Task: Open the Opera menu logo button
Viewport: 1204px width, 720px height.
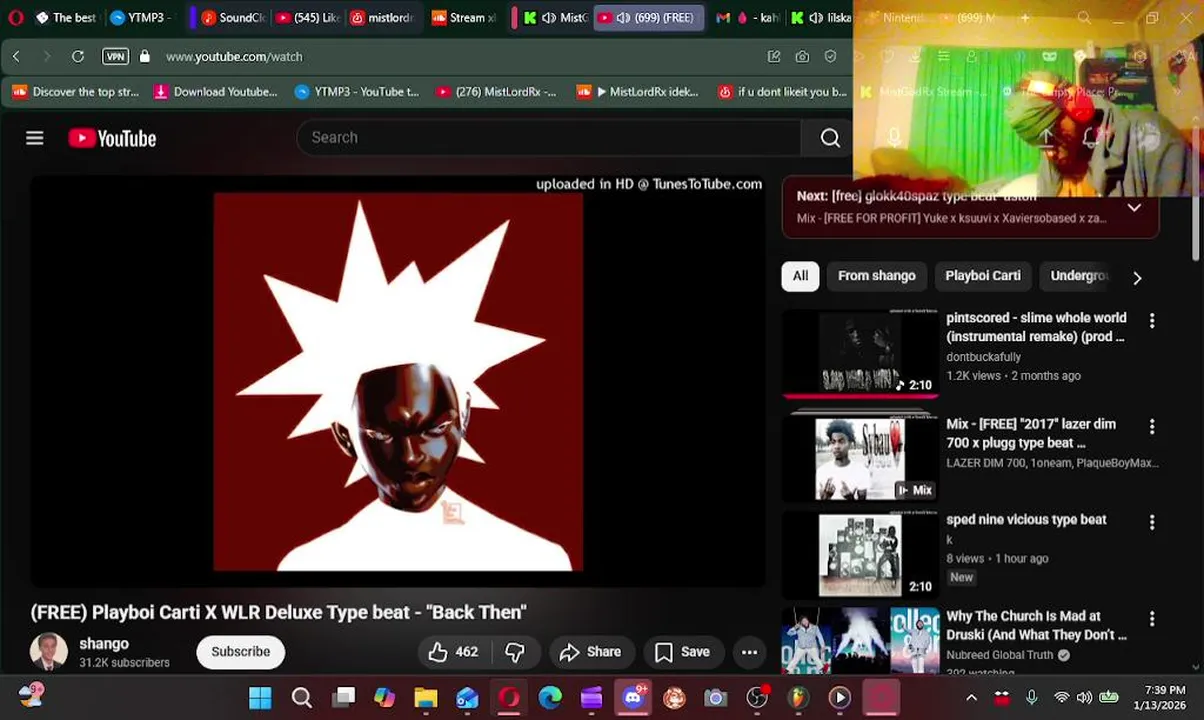Action: tap(15, 17)
